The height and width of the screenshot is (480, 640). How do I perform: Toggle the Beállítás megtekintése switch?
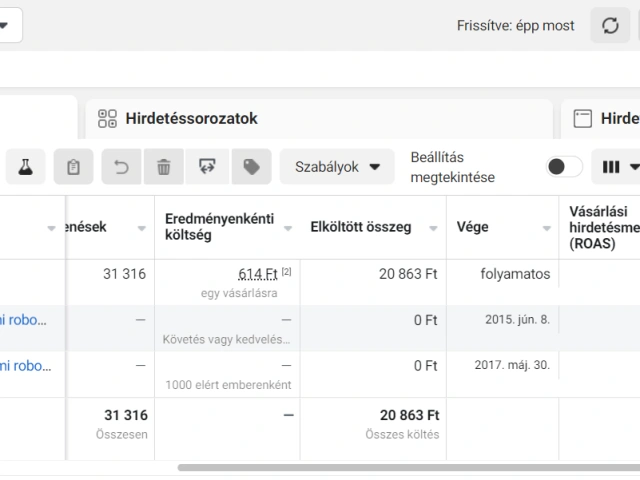(564, 167)
